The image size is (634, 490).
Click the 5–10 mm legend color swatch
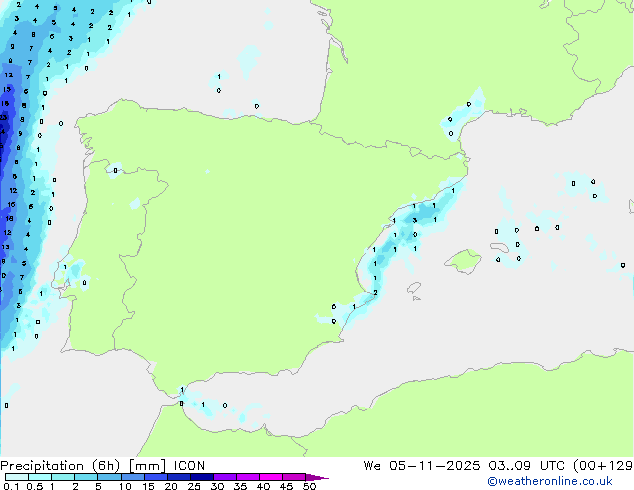pyautogui.click(x=109, y=477)
